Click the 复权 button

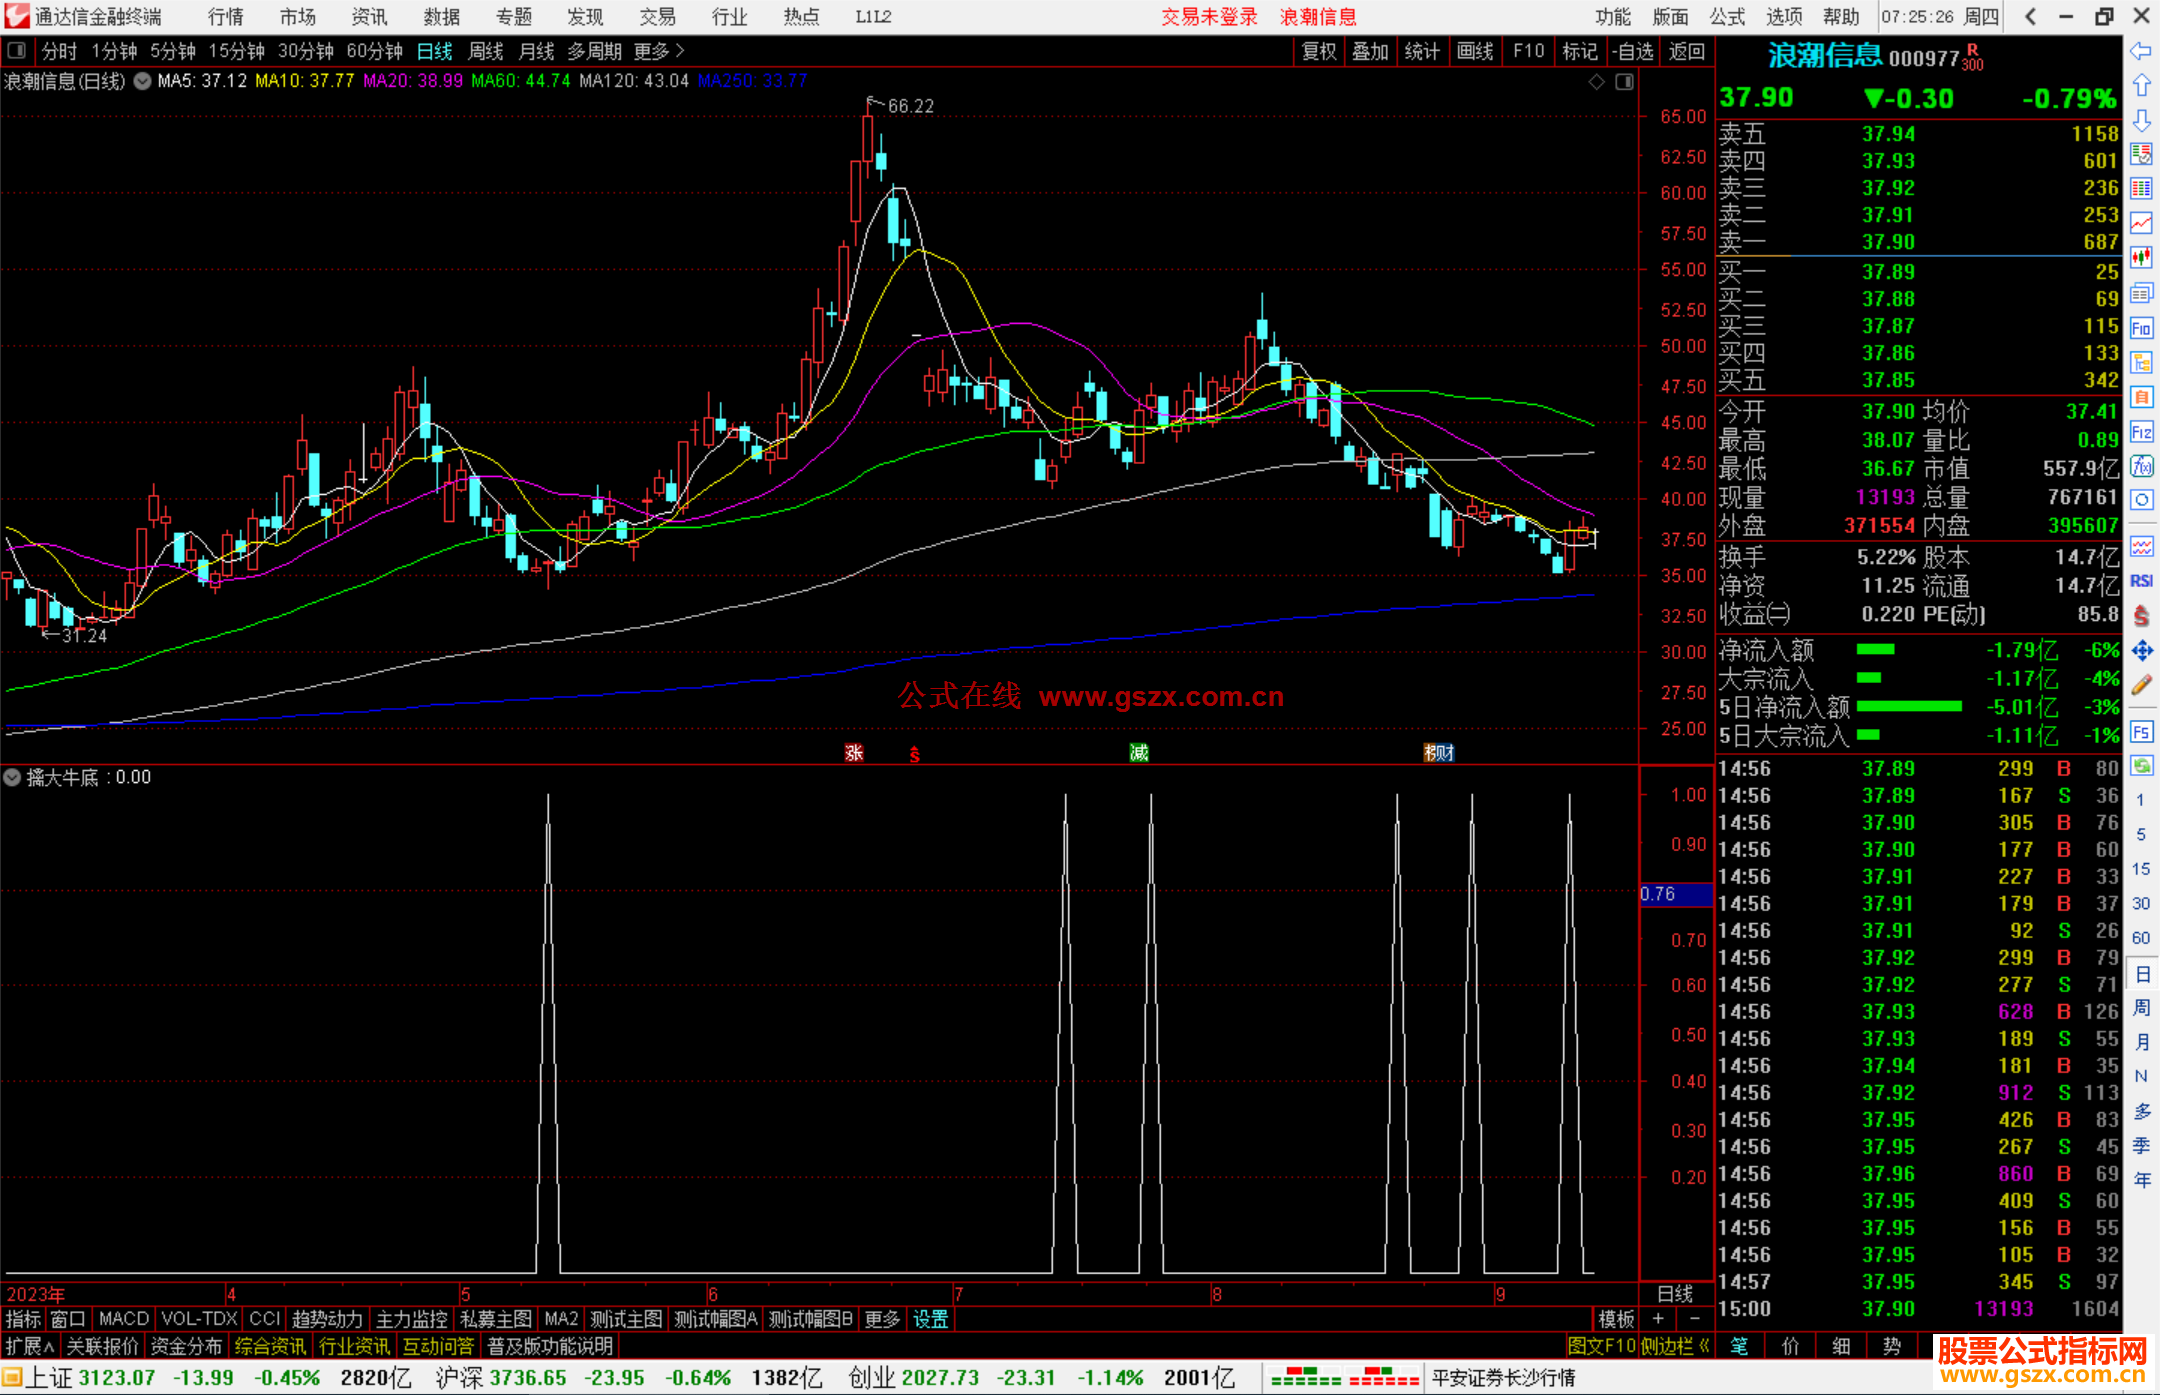pos(1319,51)
